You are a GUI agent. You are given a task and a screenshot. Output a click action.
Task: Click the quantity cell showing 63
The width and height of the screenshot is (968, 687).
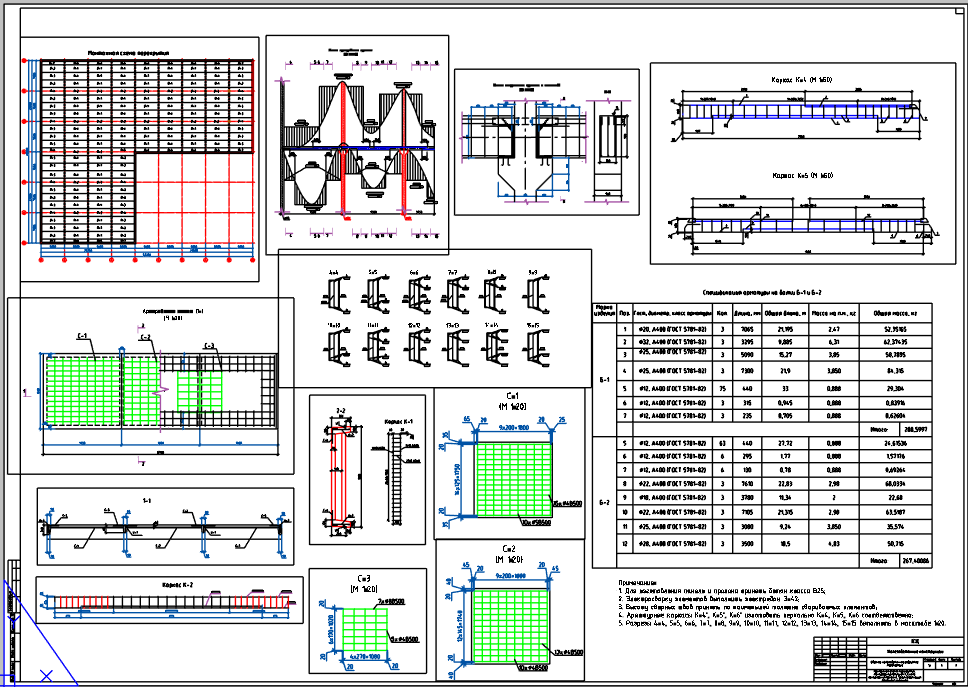[722, 443]
